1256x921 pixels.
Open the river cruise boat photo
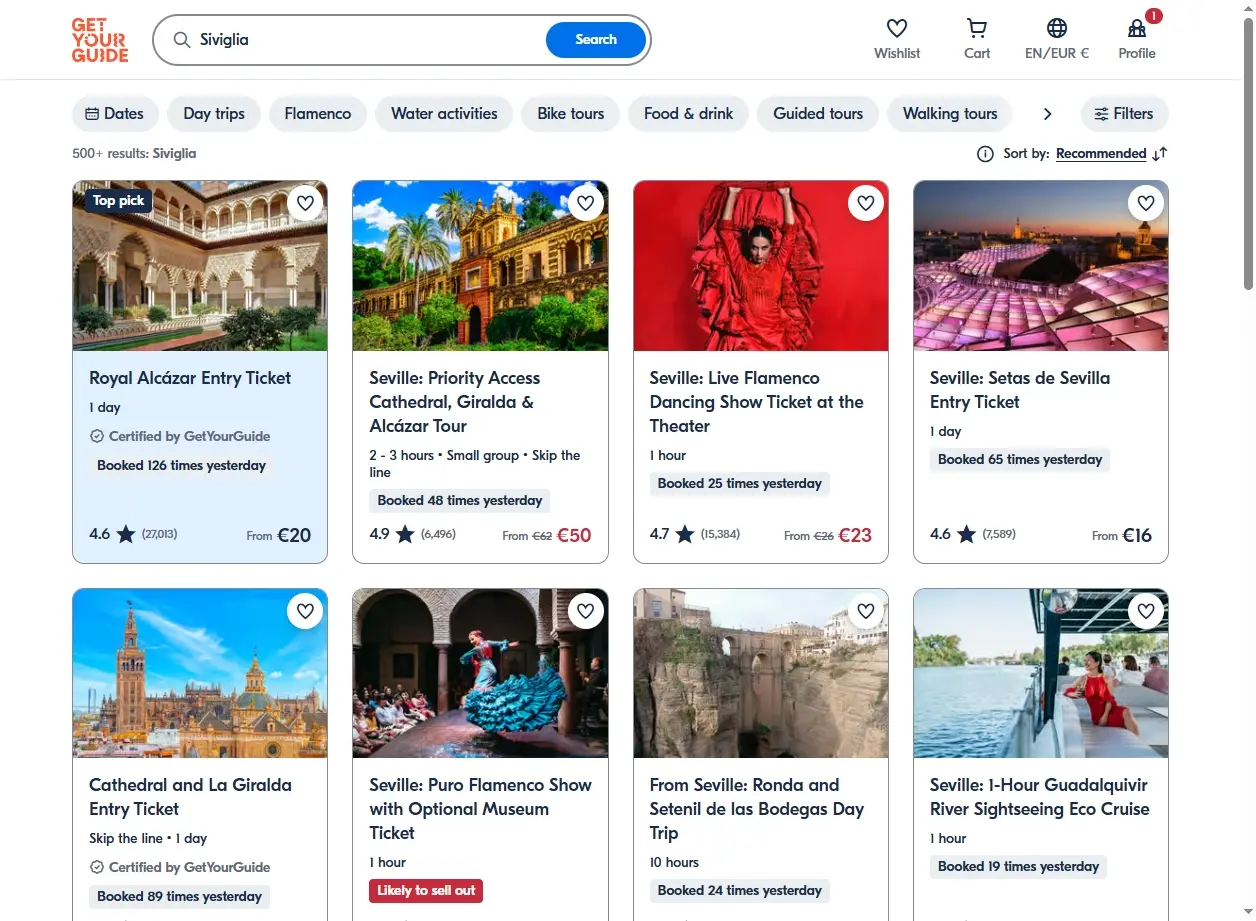tap(1041, 673)
